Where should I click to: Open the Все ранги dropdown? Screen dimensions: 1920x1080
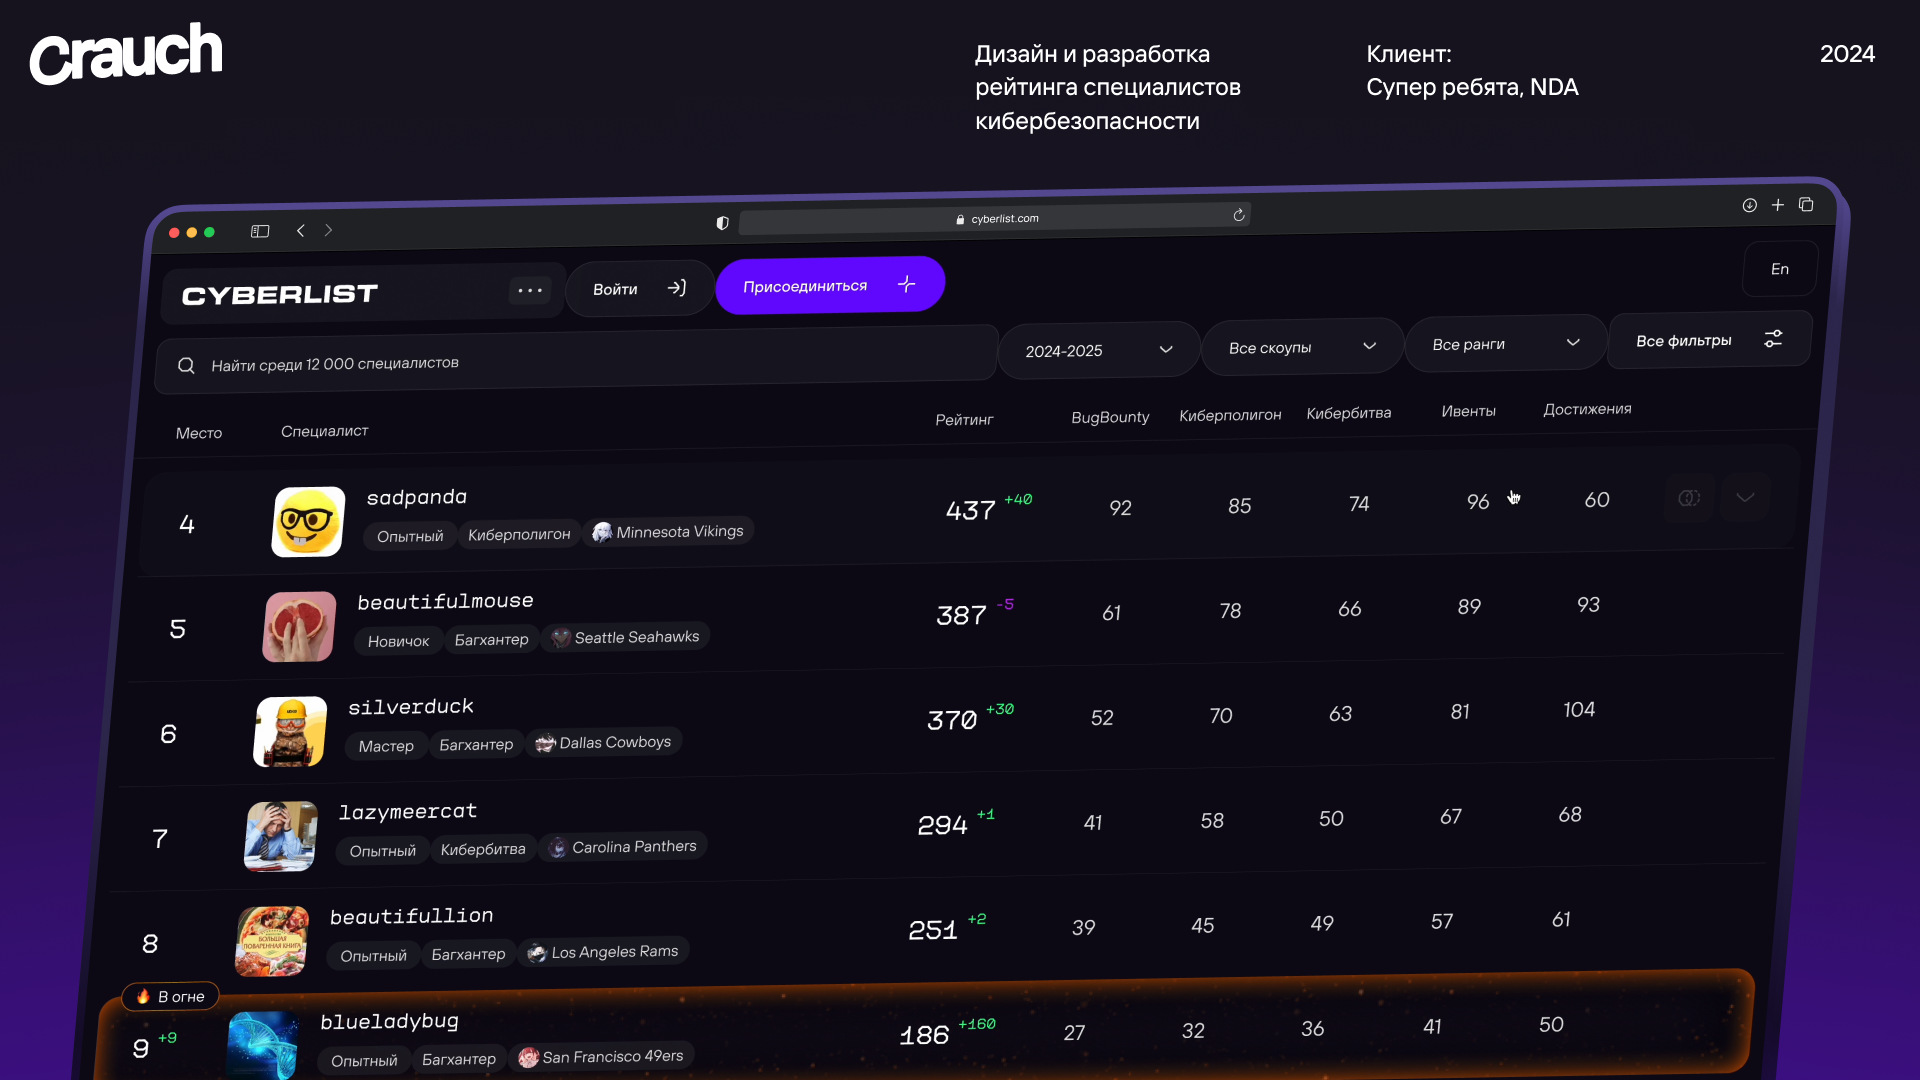tap(1505, 344)
